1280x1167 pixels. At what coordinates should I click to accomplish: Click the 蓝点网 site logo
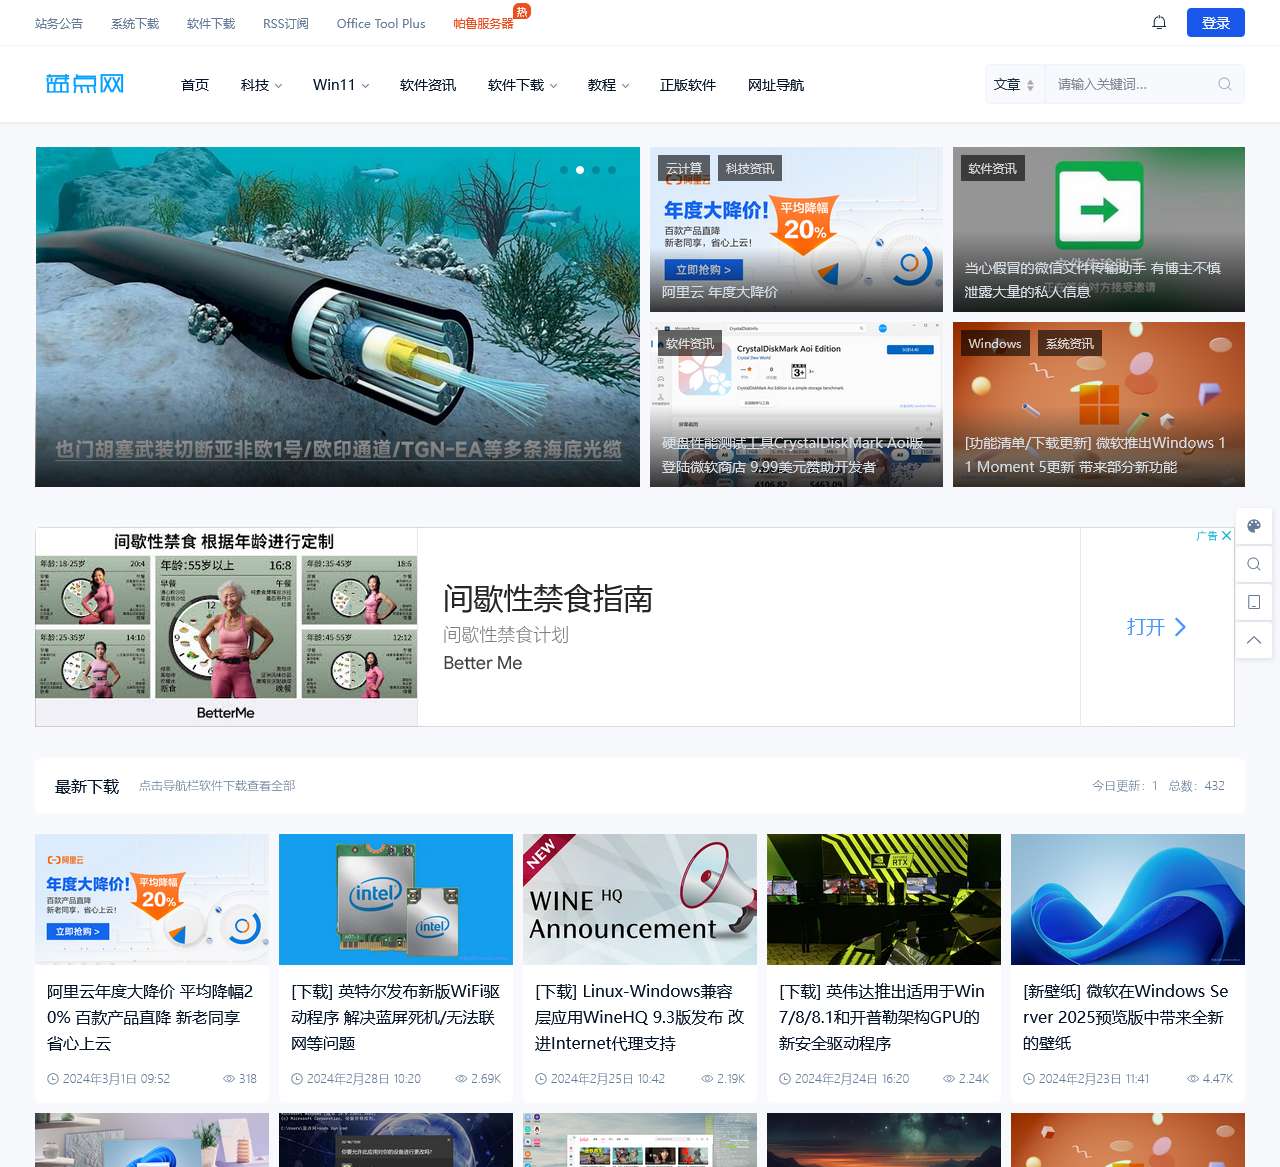pyautogui.click(x=85, y=84)
